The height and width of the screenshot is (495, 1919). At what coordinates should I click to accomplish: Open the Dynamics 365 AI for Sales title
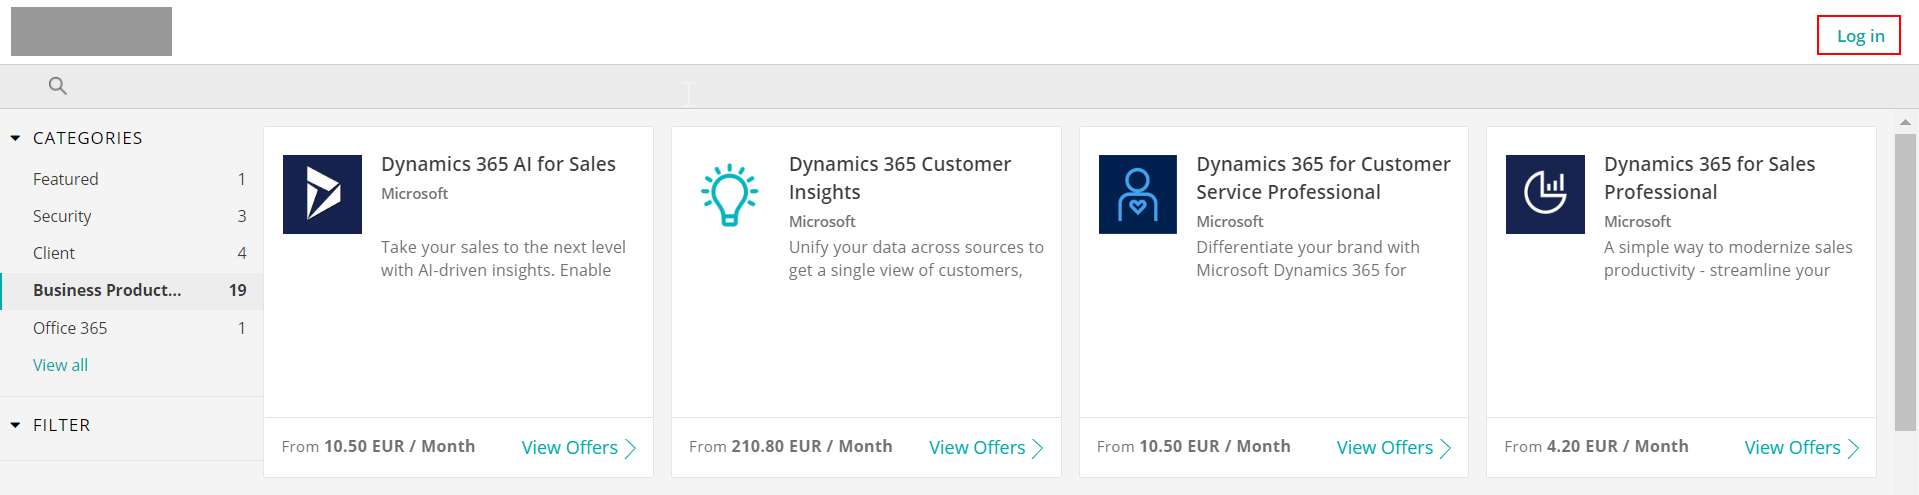pyautogui.click(x=498, y=164)
